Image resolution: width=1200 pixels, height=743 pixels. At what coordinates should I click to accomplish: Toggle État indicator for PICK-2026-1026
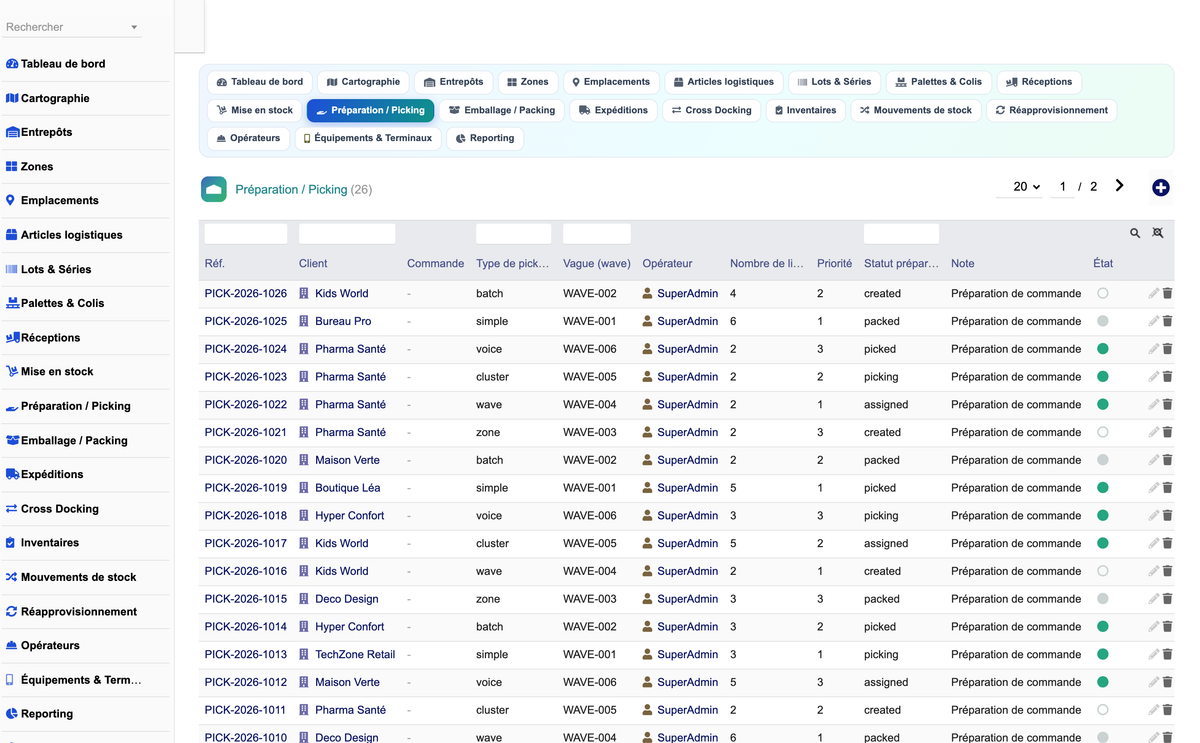[1103, 294]
